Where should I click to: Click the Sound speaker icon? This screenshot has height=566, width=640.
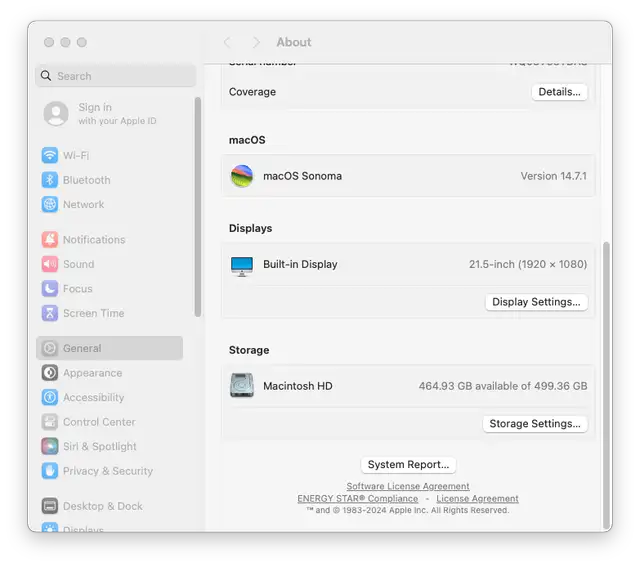click(x=50, y=264)
